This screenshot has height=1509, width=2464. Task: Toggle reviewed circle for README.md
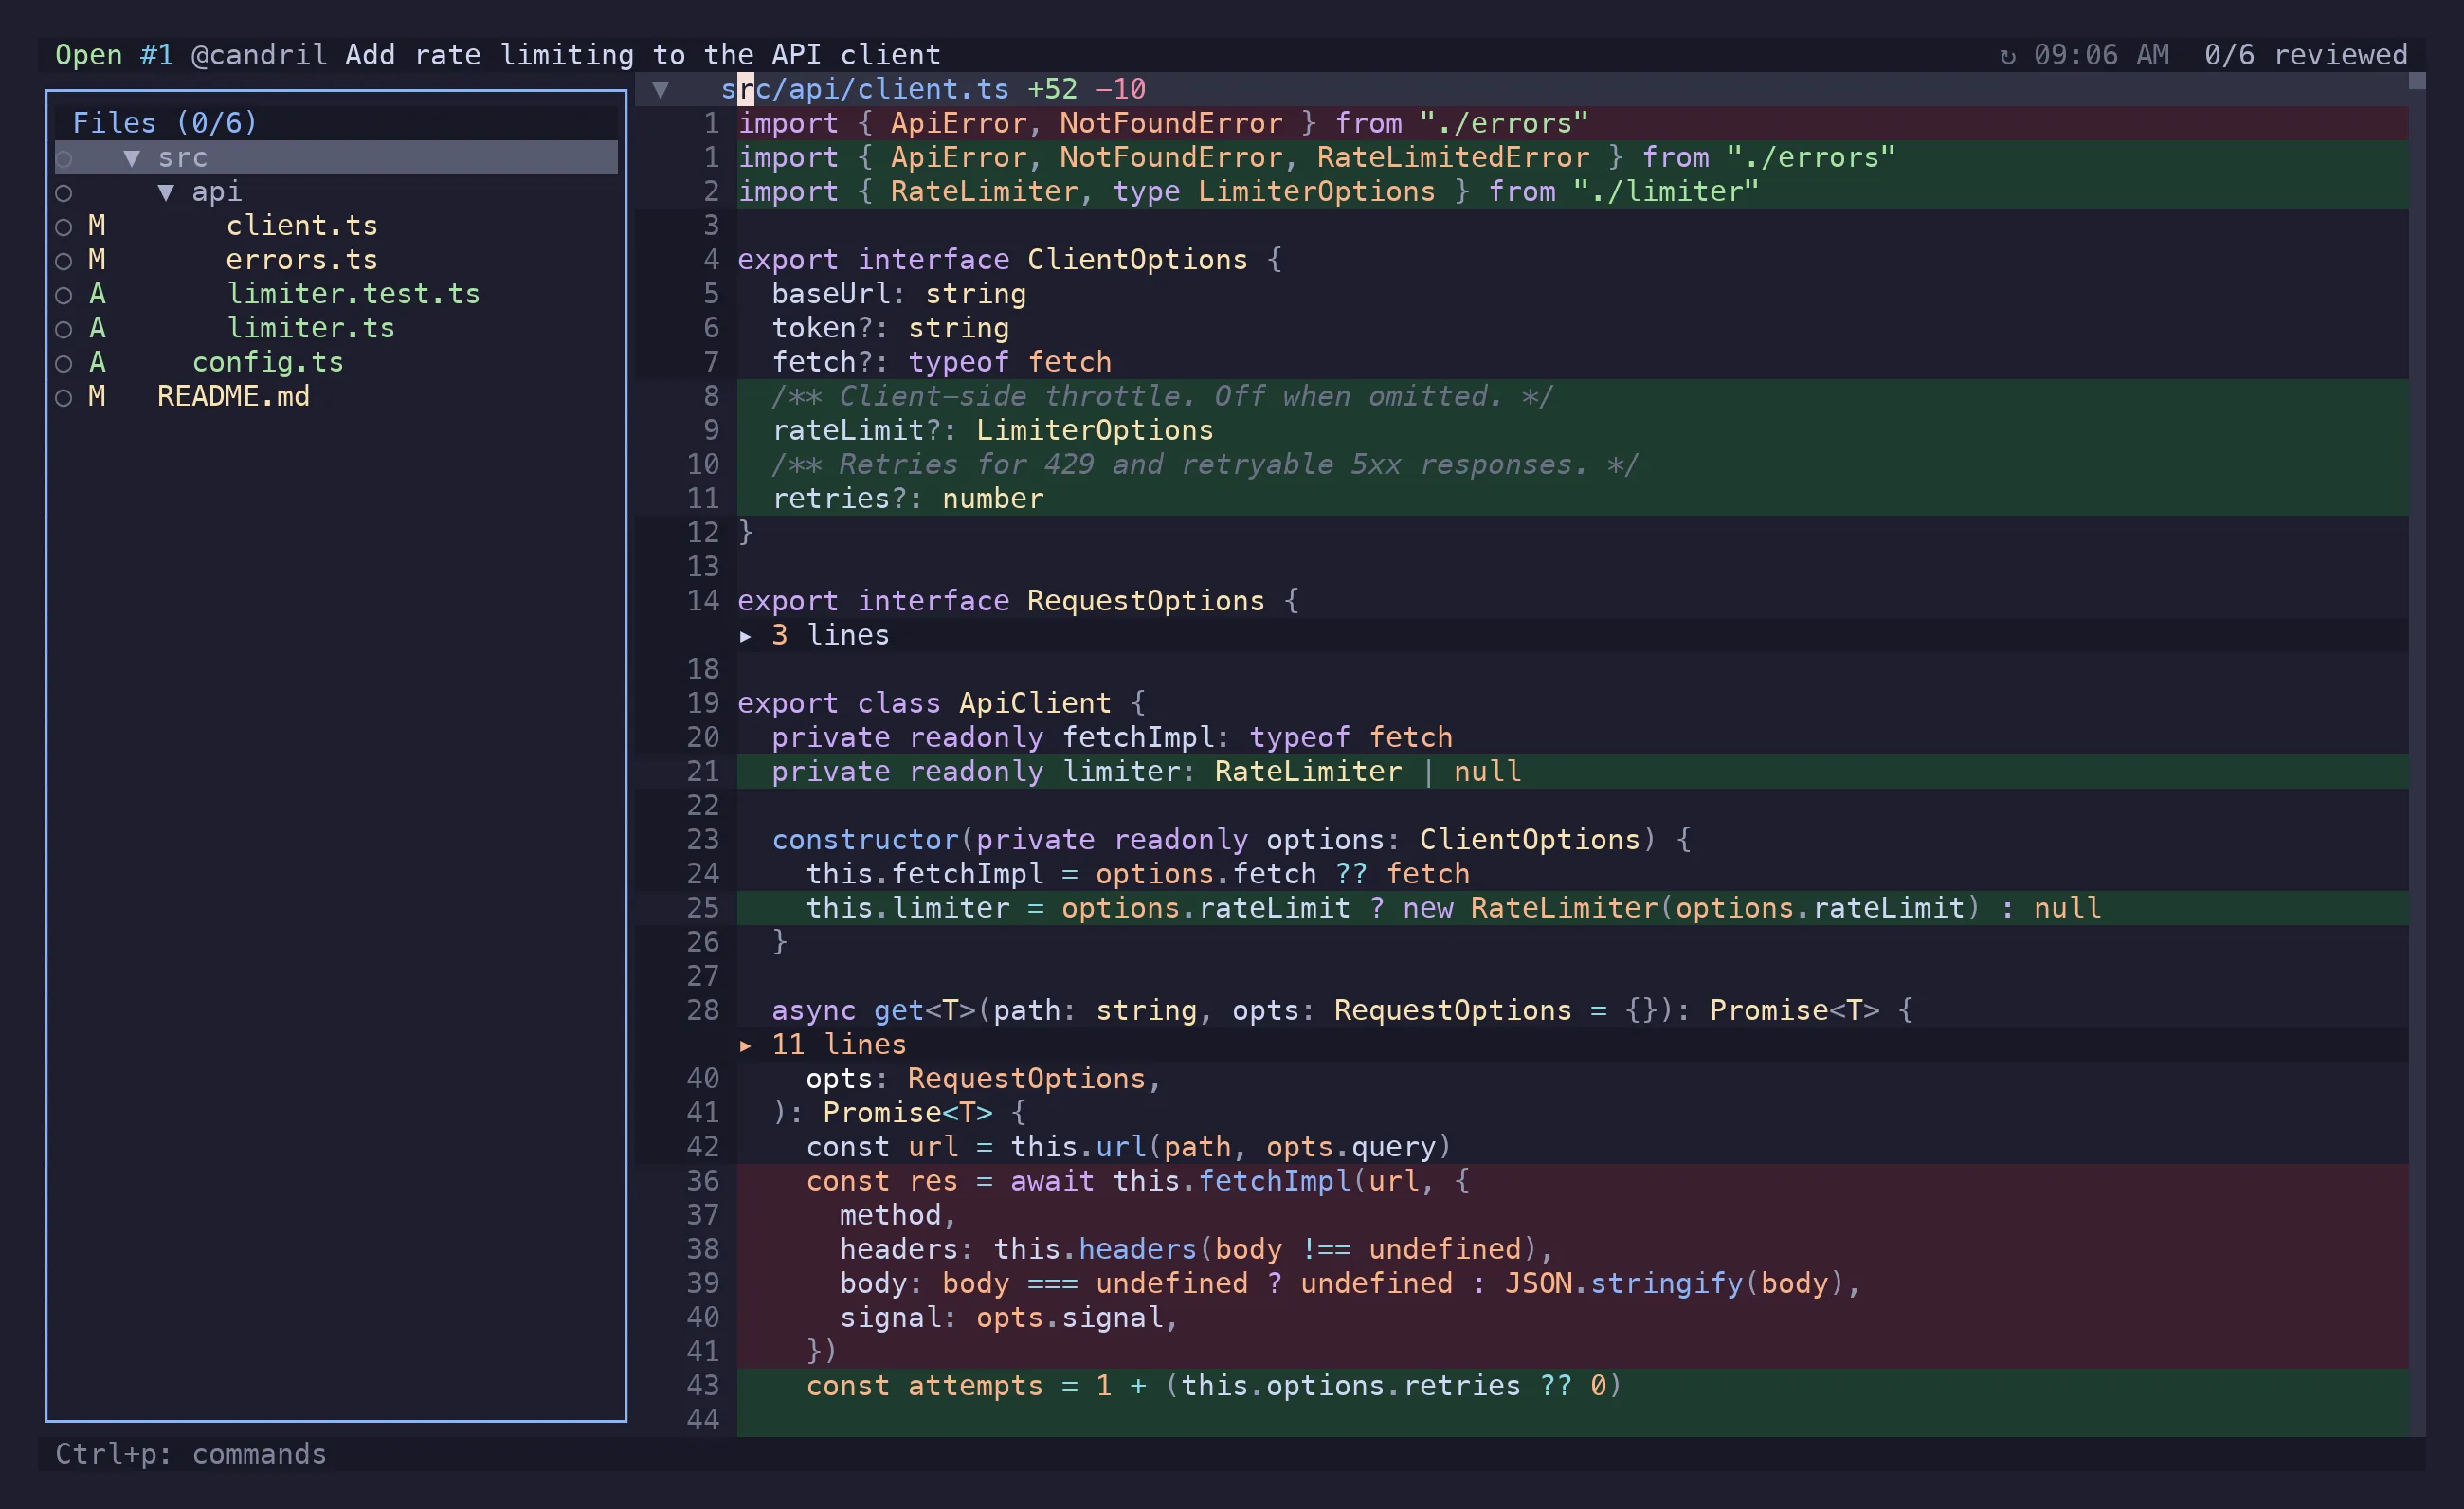[64, 397]
